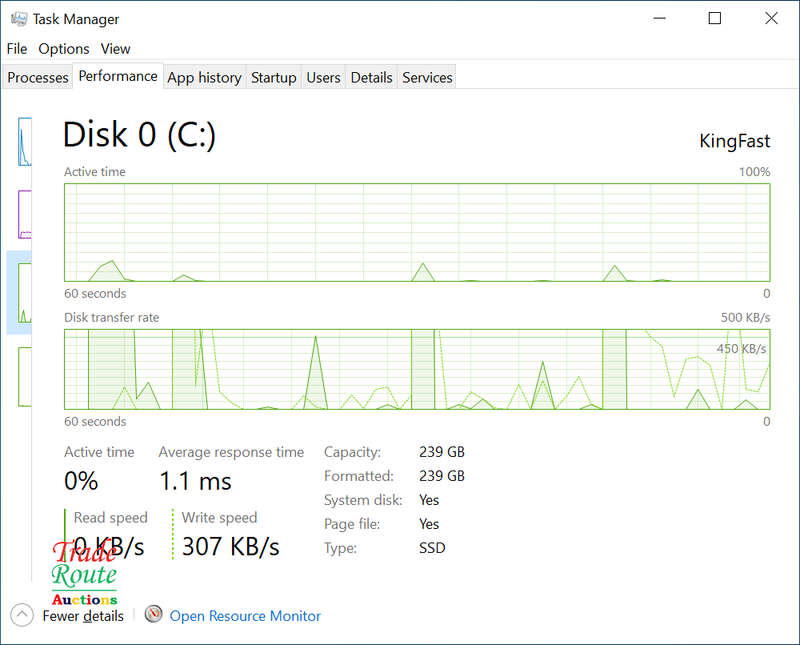Switch to the App history tab
Viewport: 800px width, 645px height.
(x=204, y=78)
